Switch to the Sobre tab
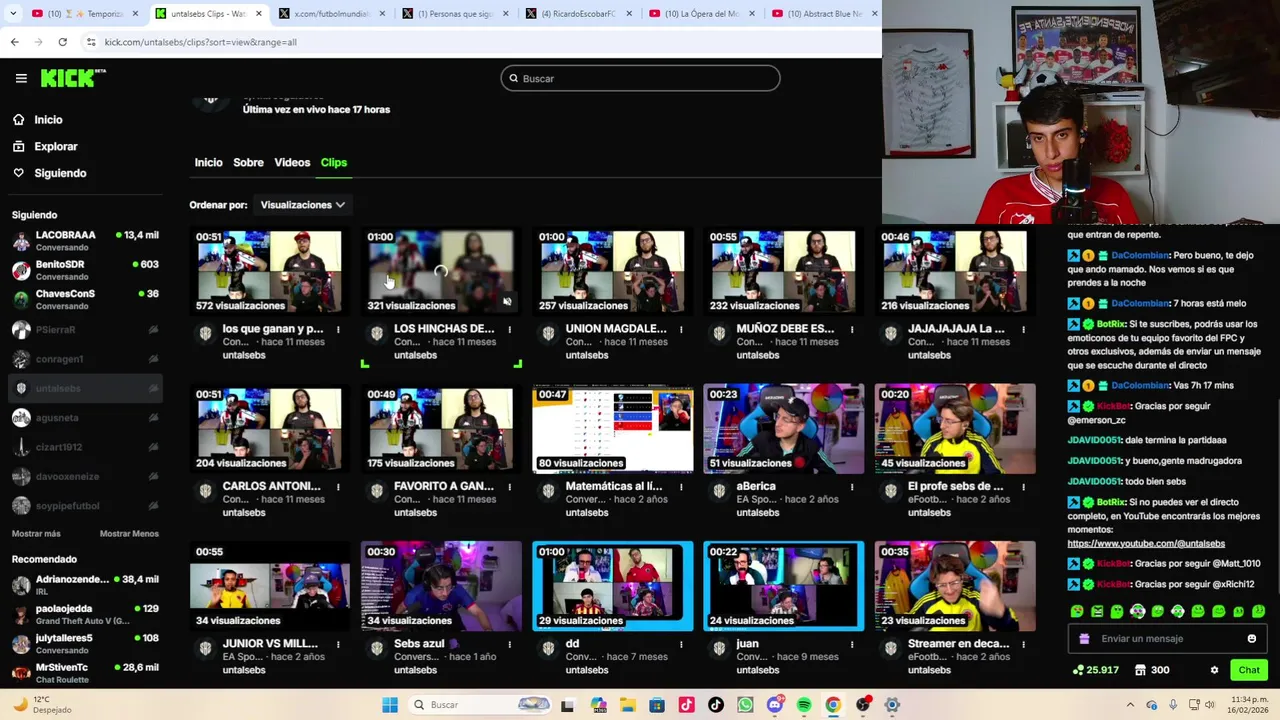Image resolution: width=1280 pixels, height=720 pixels. pyautogui.click(x=248, y=162)
